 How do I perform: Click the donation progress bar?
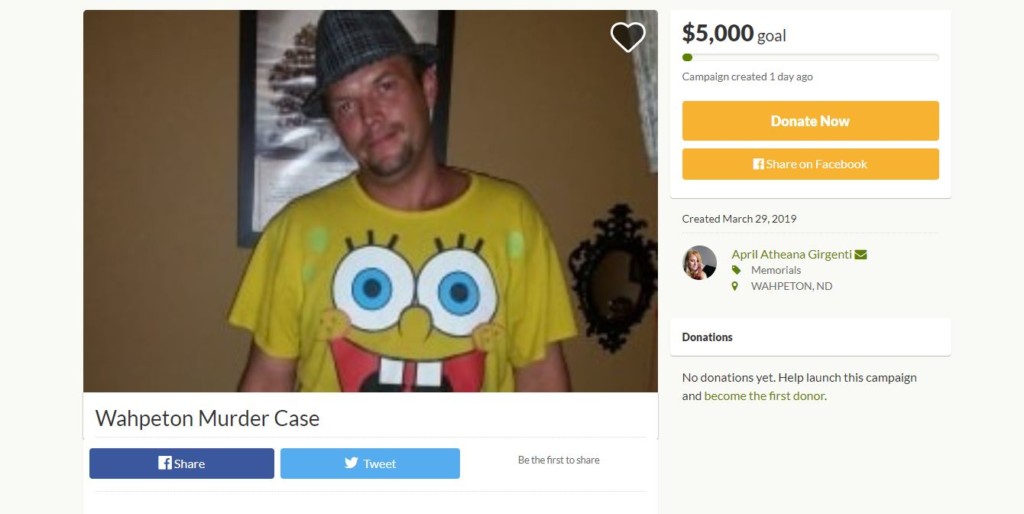(810, 57)
